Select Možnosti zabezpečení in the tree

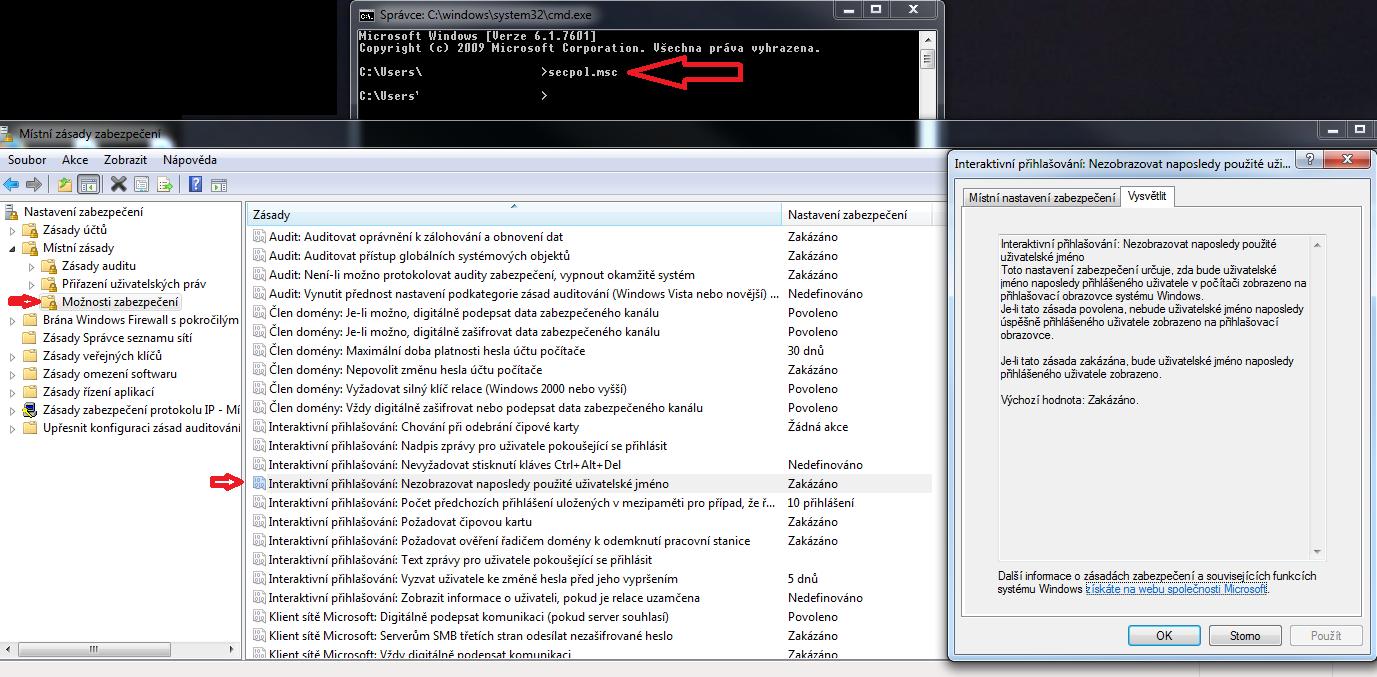(119, 302)
